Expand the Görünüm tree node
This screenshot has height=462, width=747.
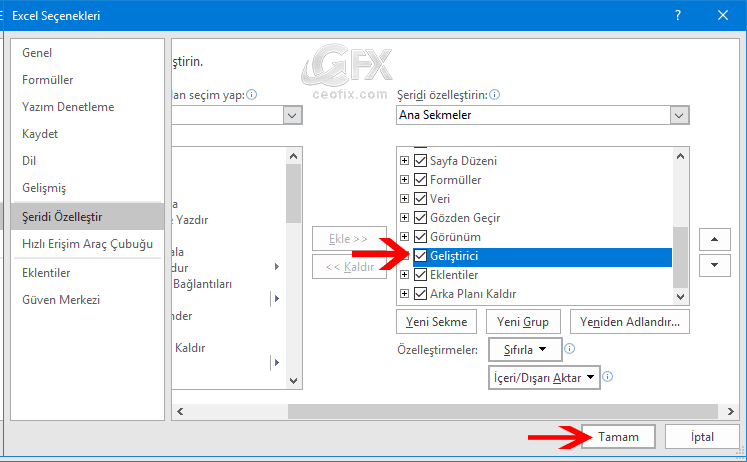[x=404, y=237]
